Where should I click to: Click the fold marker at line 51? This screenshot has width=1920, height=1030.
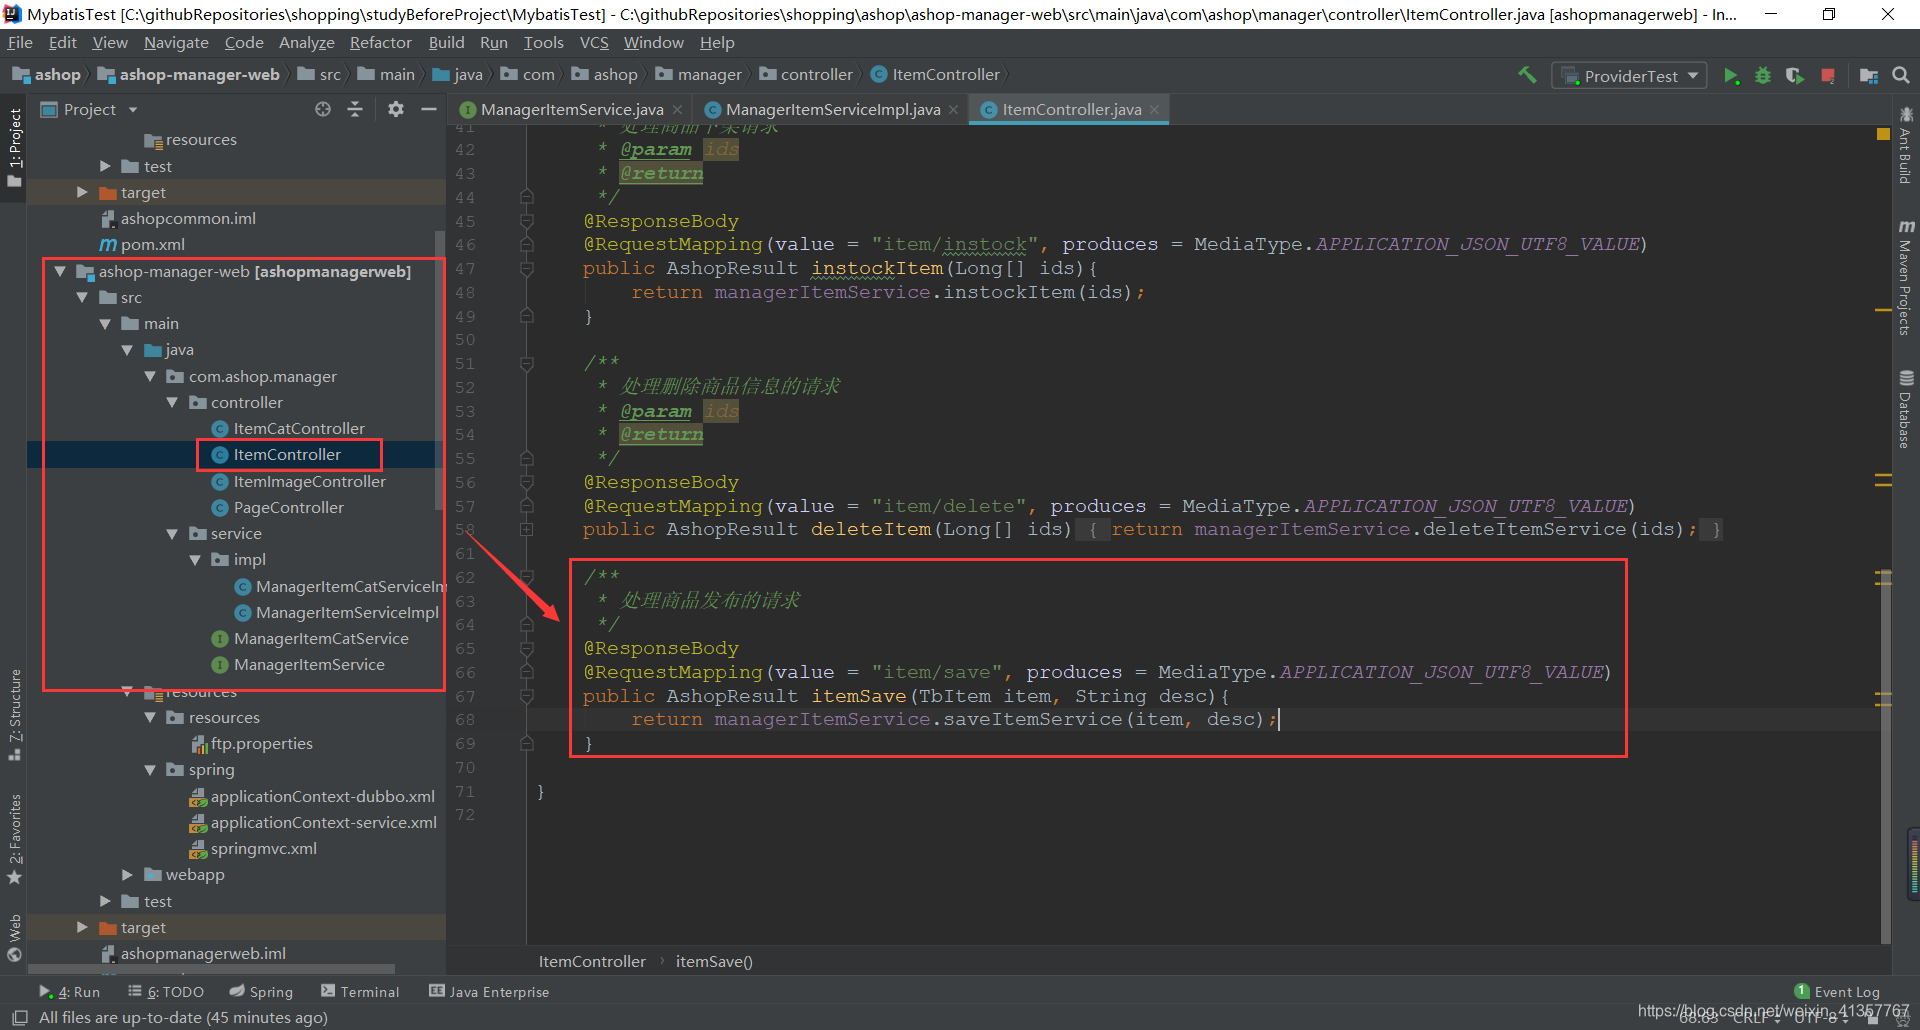point(527,363)
